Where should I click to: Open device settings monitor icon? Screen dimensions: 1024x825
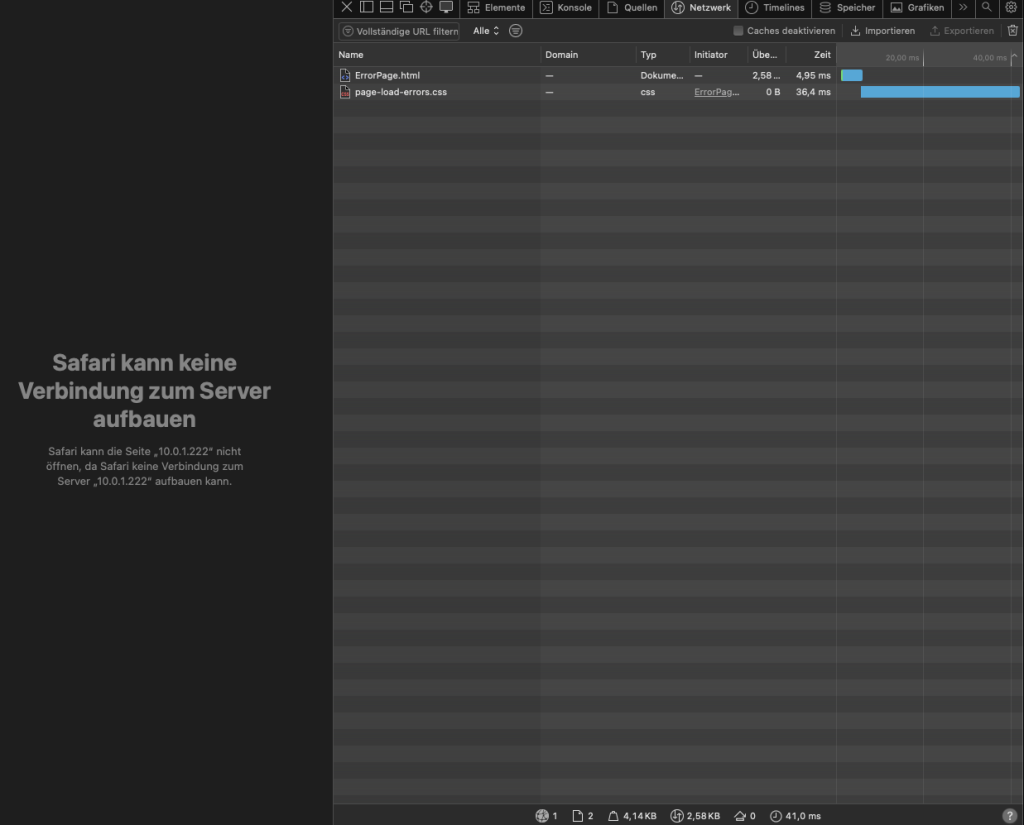click(446, 7)
